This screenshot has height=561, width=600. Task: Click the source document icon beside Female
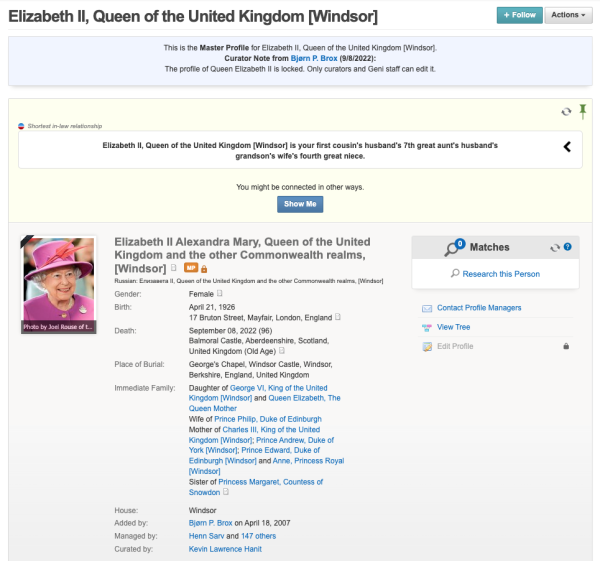(219, 294)
